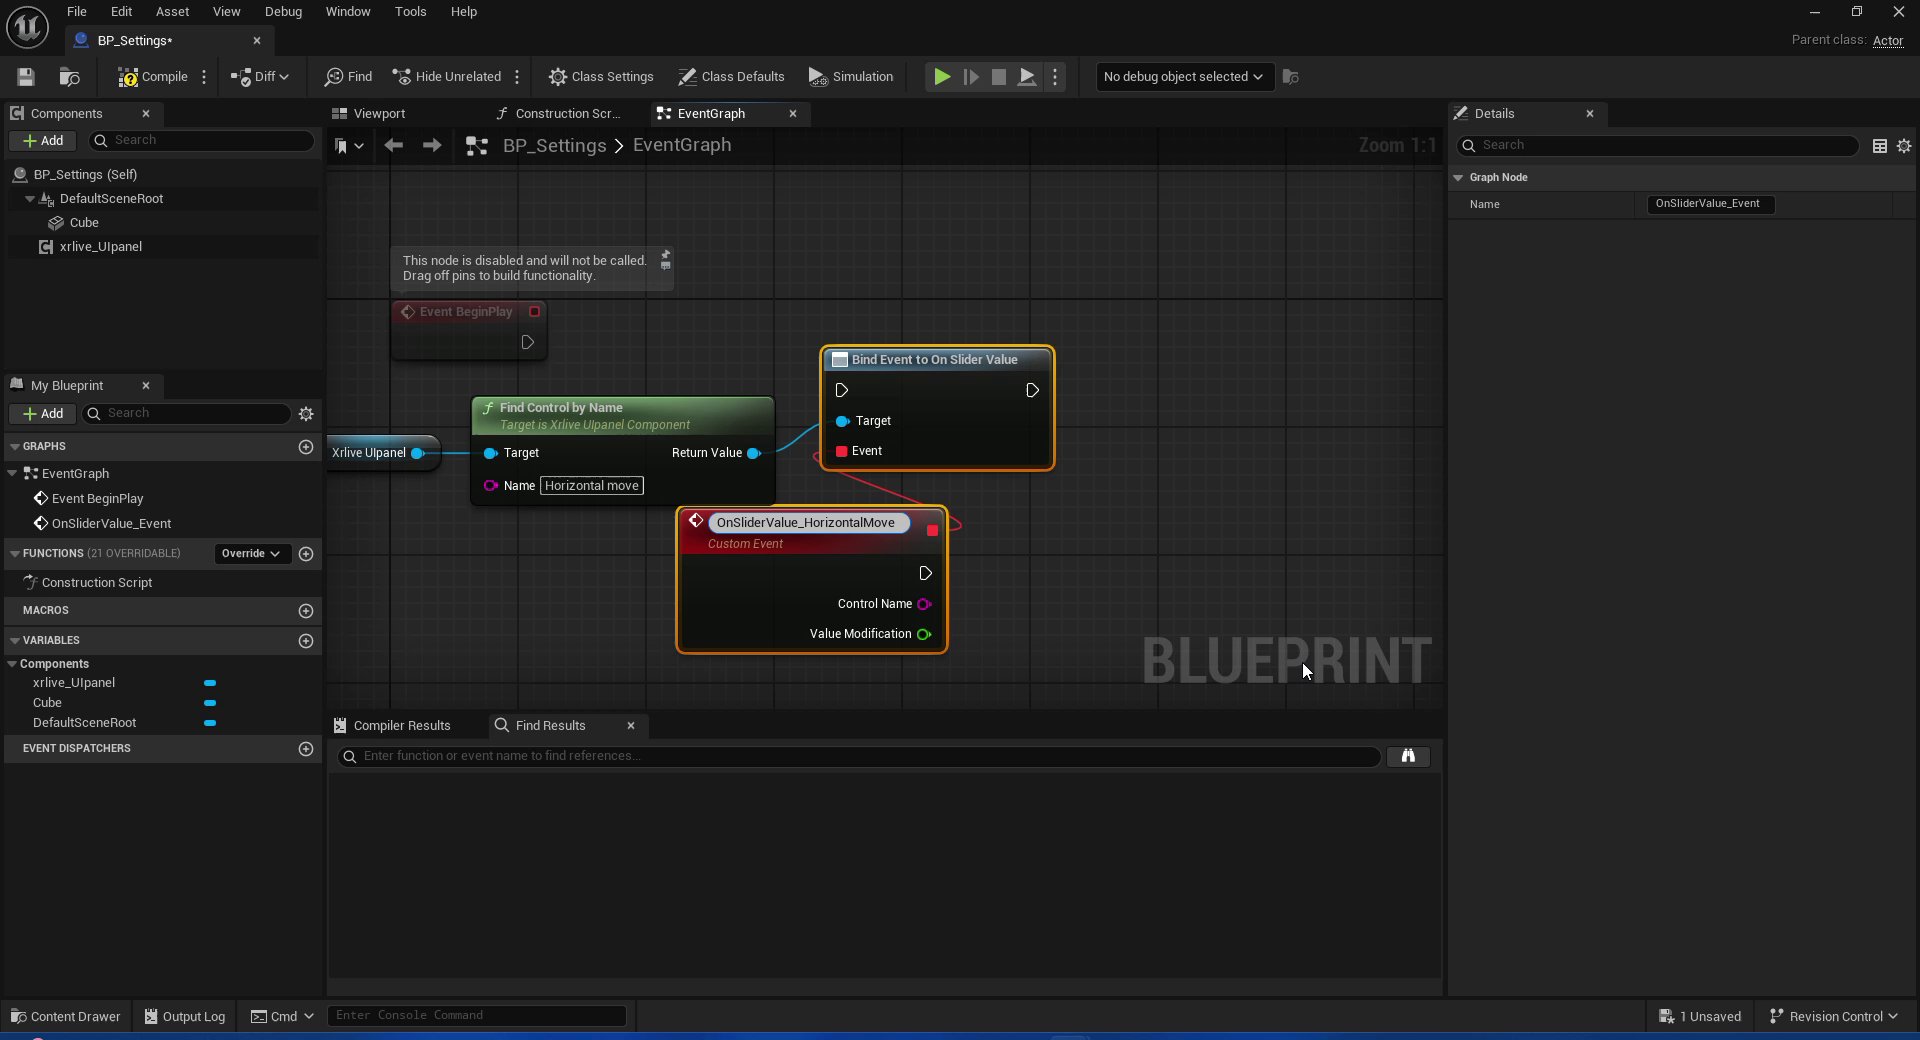Click the Control Name output pin
The width and height of the screenshot is (1920, 1040).
[x=924, y=605]
